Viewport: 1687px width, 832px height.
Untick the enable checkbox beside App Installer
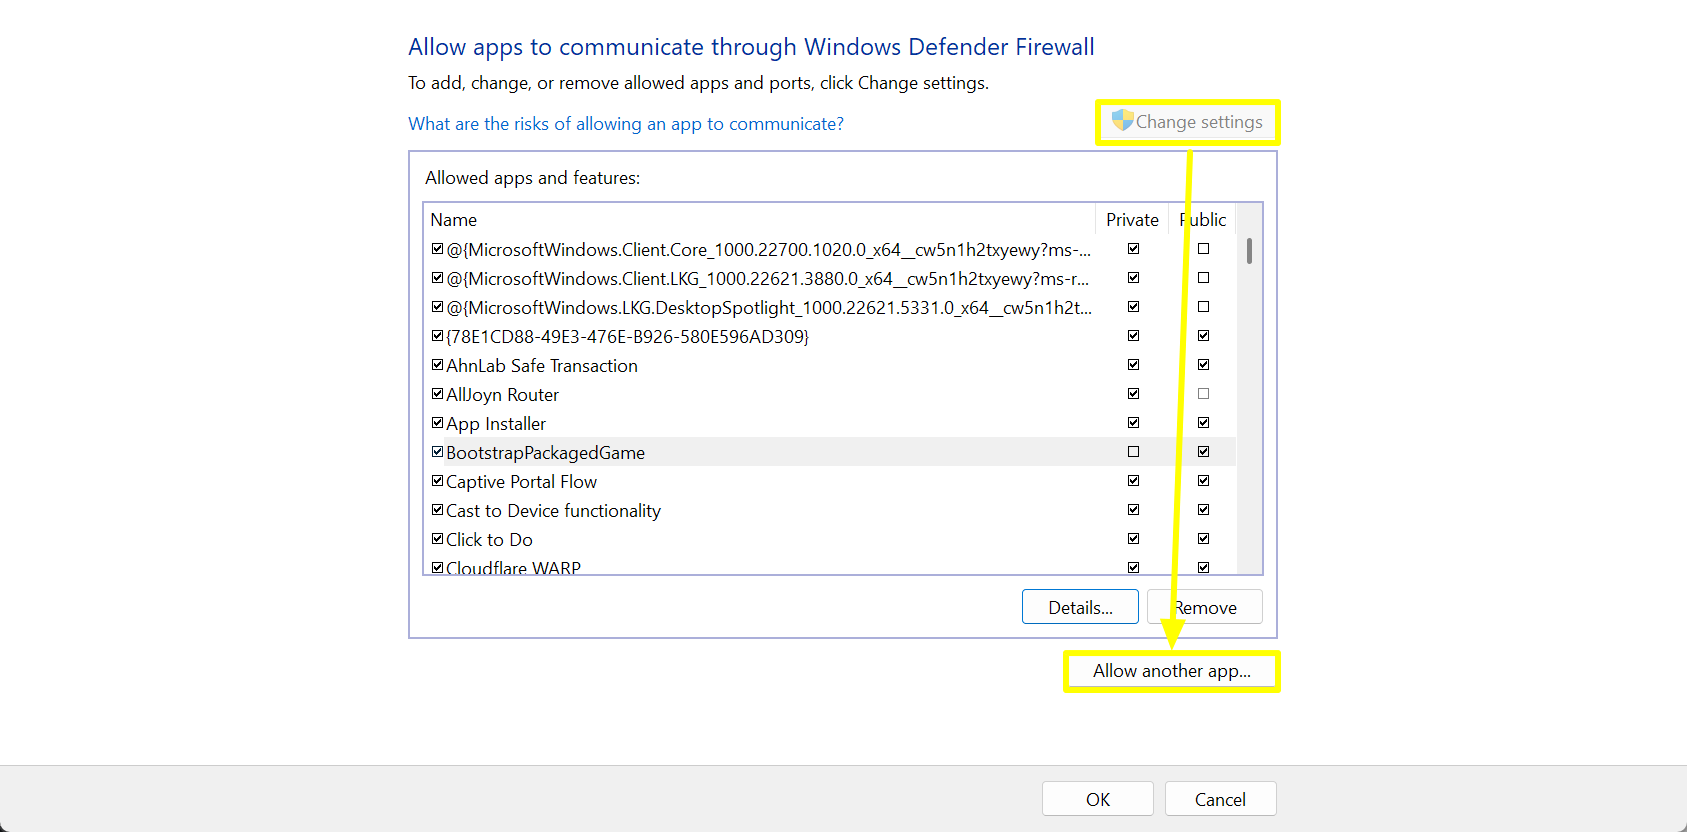tap(437, 423)
